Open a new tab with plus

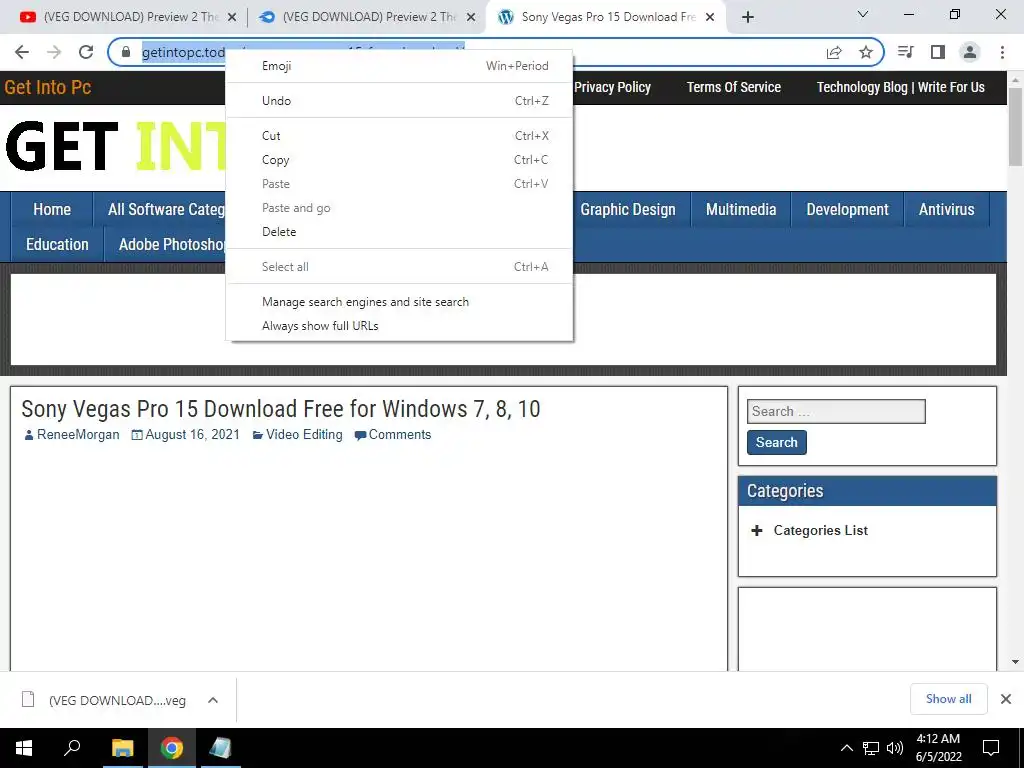pyautogui.click(x=748, y=17)
